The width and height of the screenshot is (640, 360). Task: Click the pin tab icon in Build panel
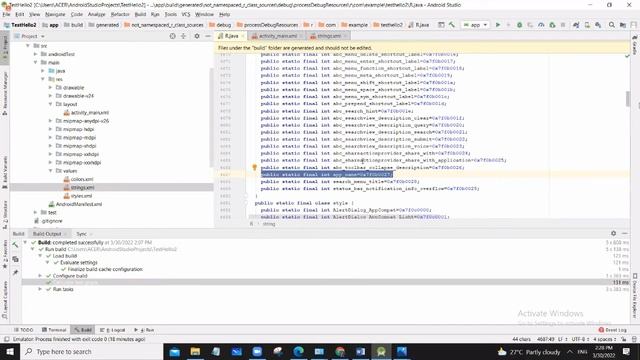15,272
